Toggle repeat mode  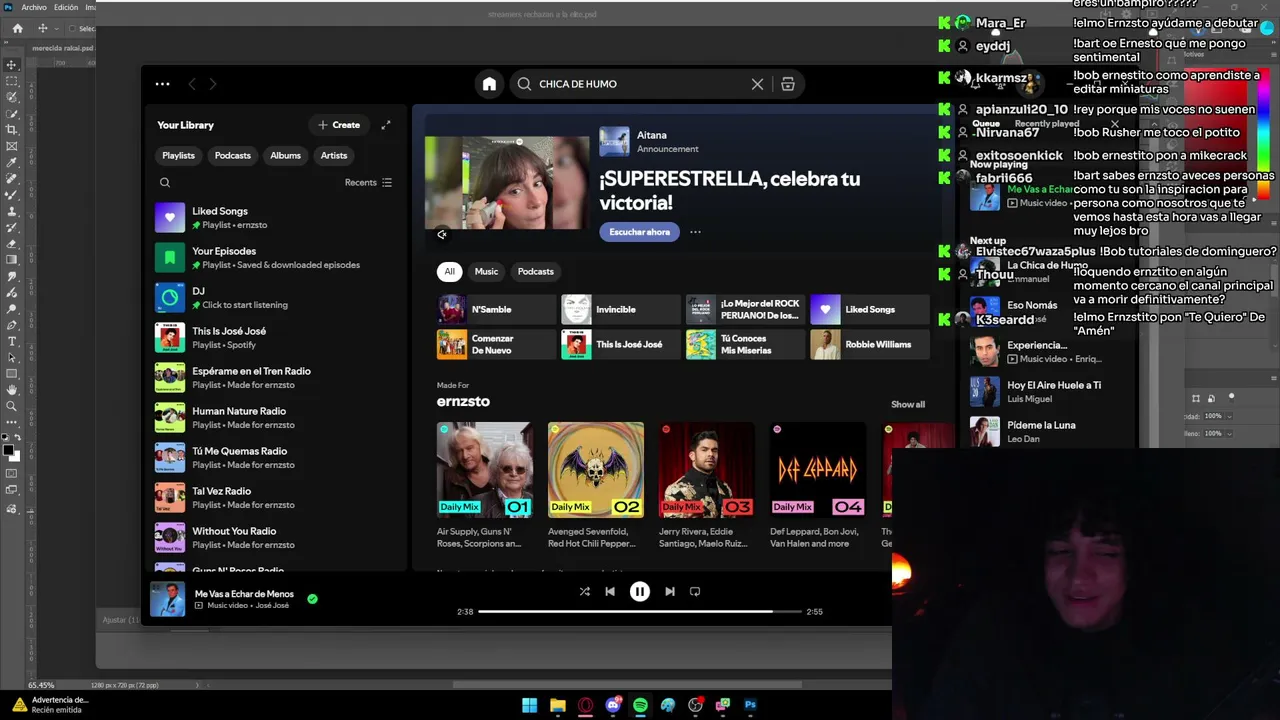pyautogui.click(x=695, y=592)
